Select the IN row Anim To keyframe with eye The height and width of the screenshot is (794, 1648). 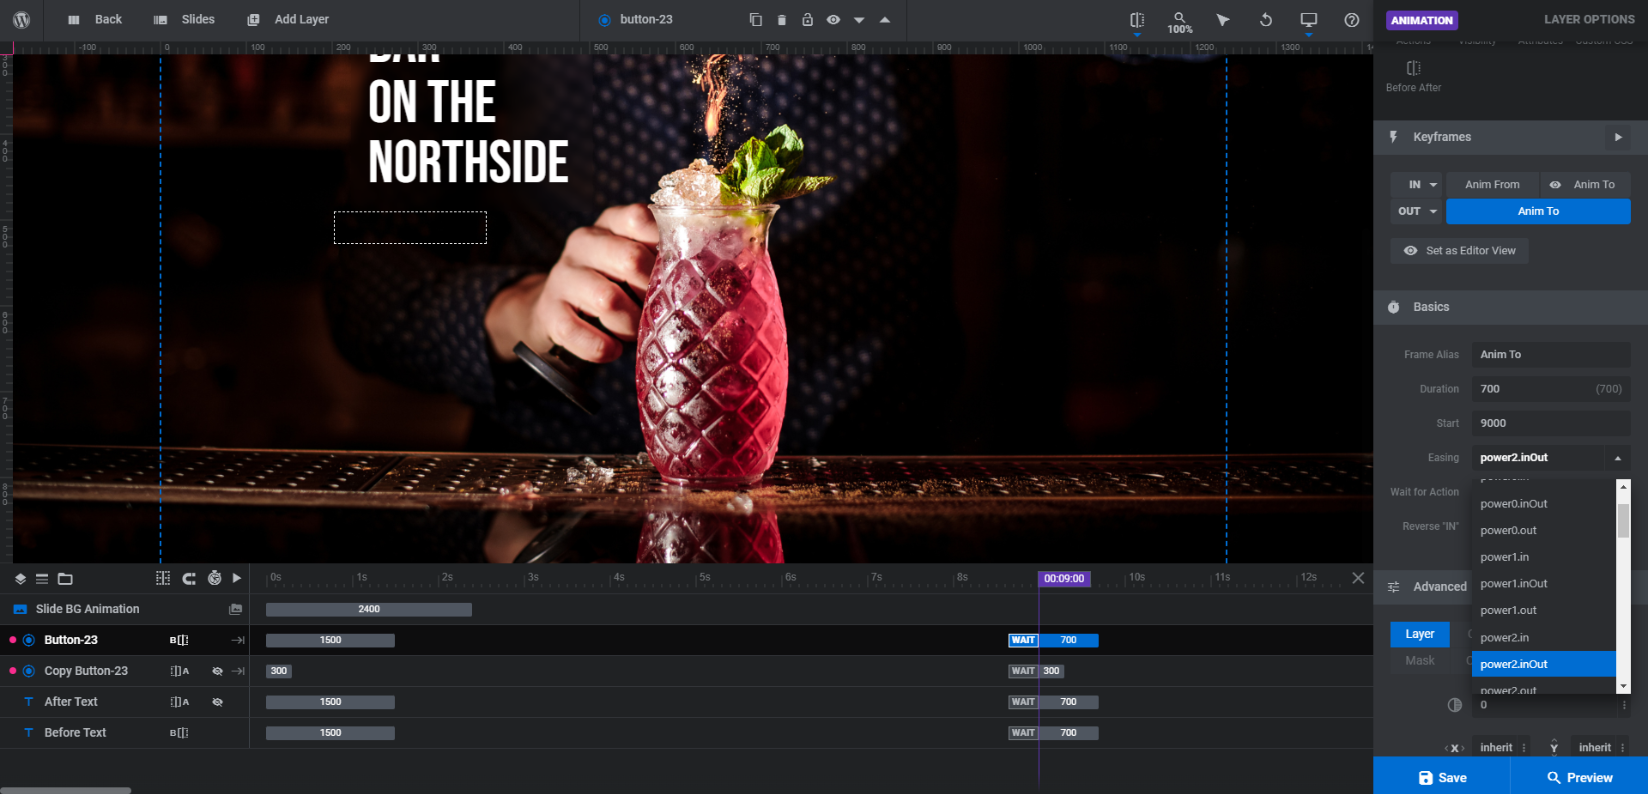click(1585, 184)
